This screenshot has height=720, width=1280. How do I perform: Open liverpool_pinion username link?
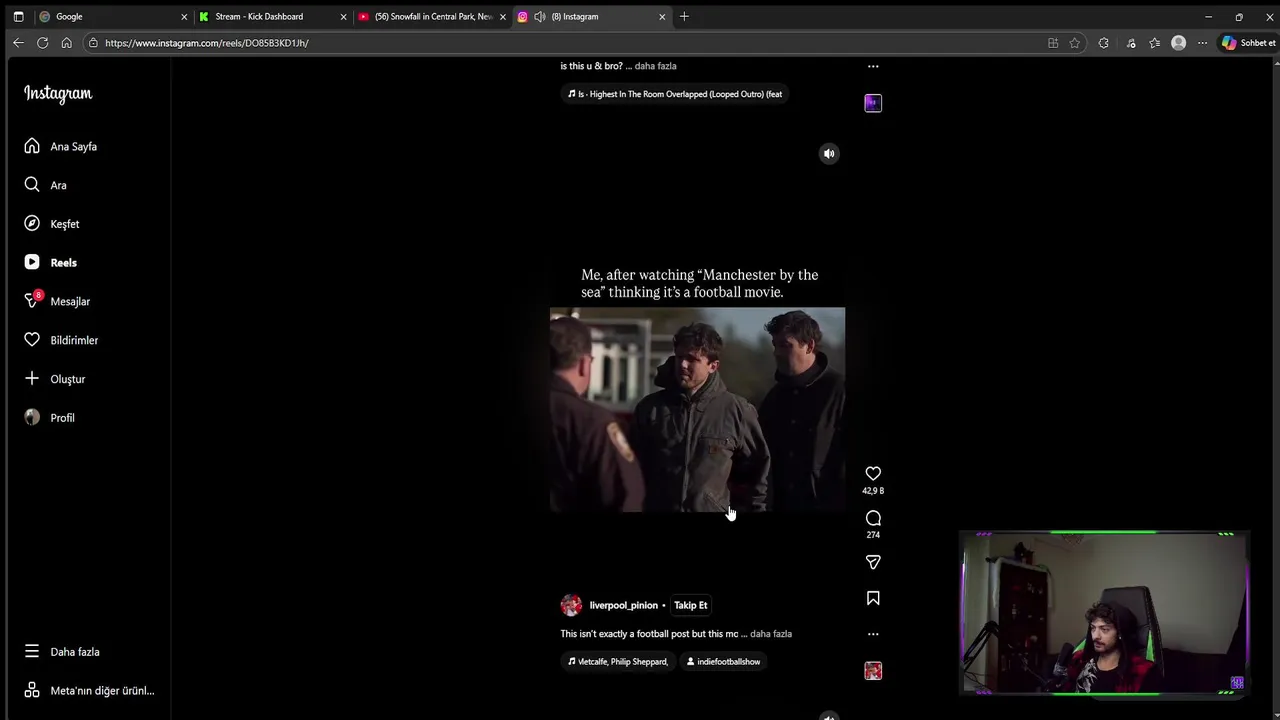(x=623, y=605)
